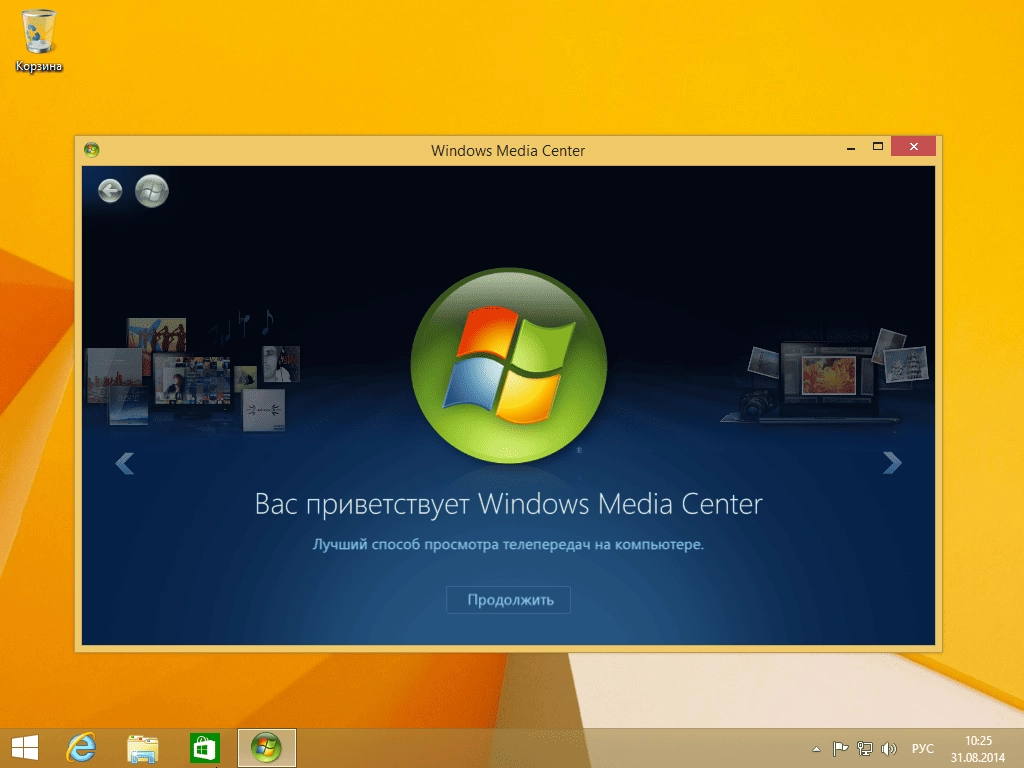Select the Media Center taskbar button
1024x768 pixels.
(266, 748)
